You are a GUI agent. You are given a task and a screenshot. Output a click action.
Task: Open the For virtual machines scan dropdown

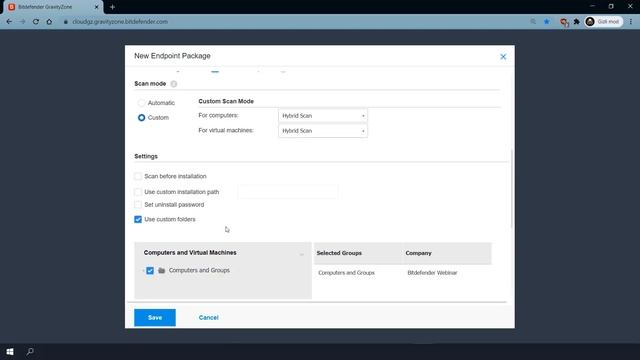(323, 131)
